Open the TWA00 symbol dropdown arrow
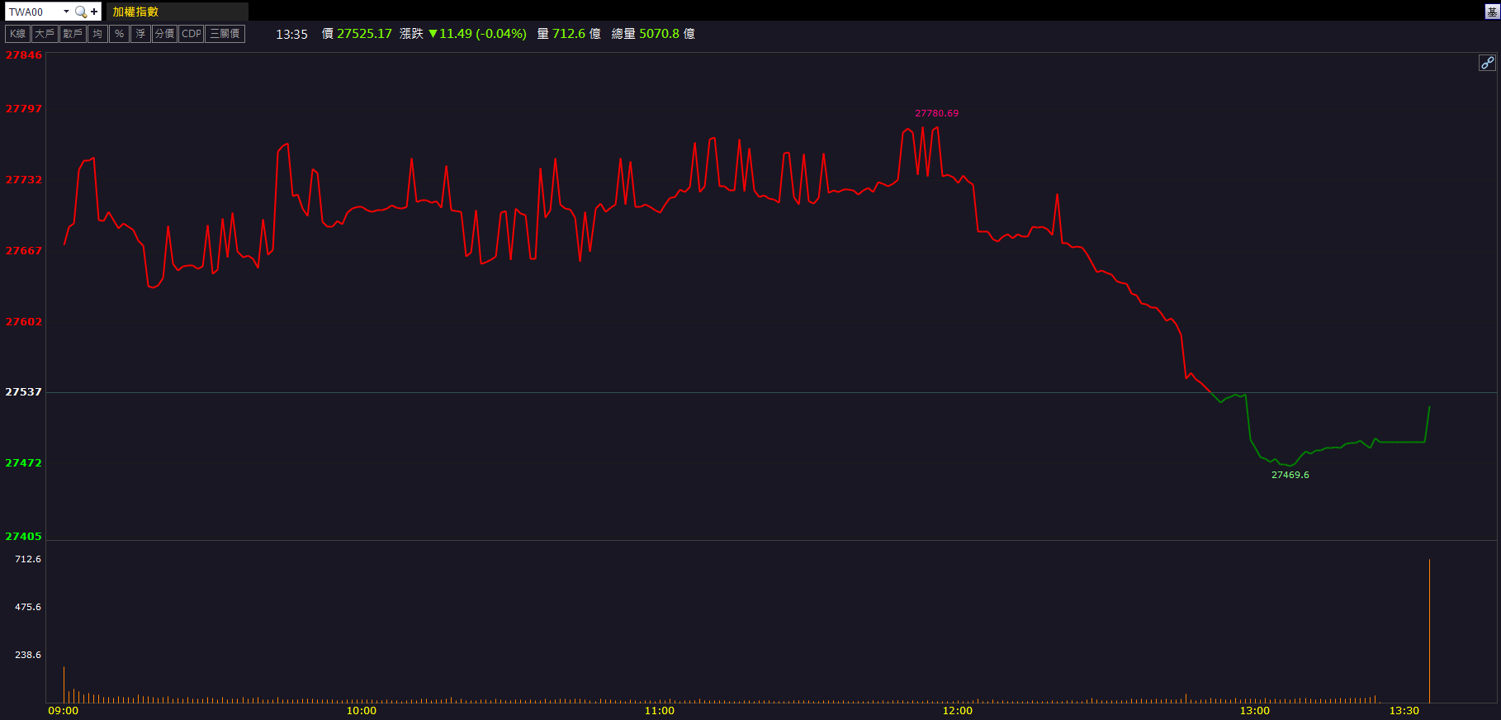Viewport: 1501px width, 720px height. point(66,12)
